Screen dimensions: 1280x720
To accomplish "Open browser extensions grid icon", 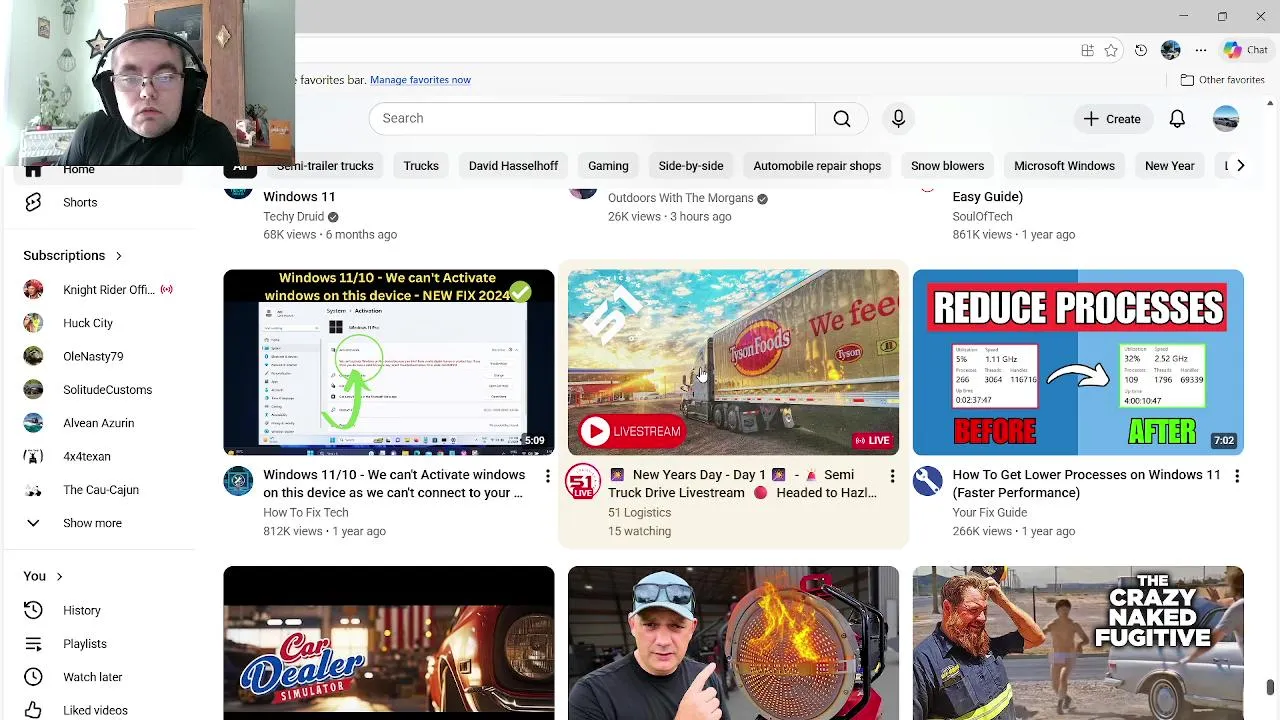I will 1087,50.
